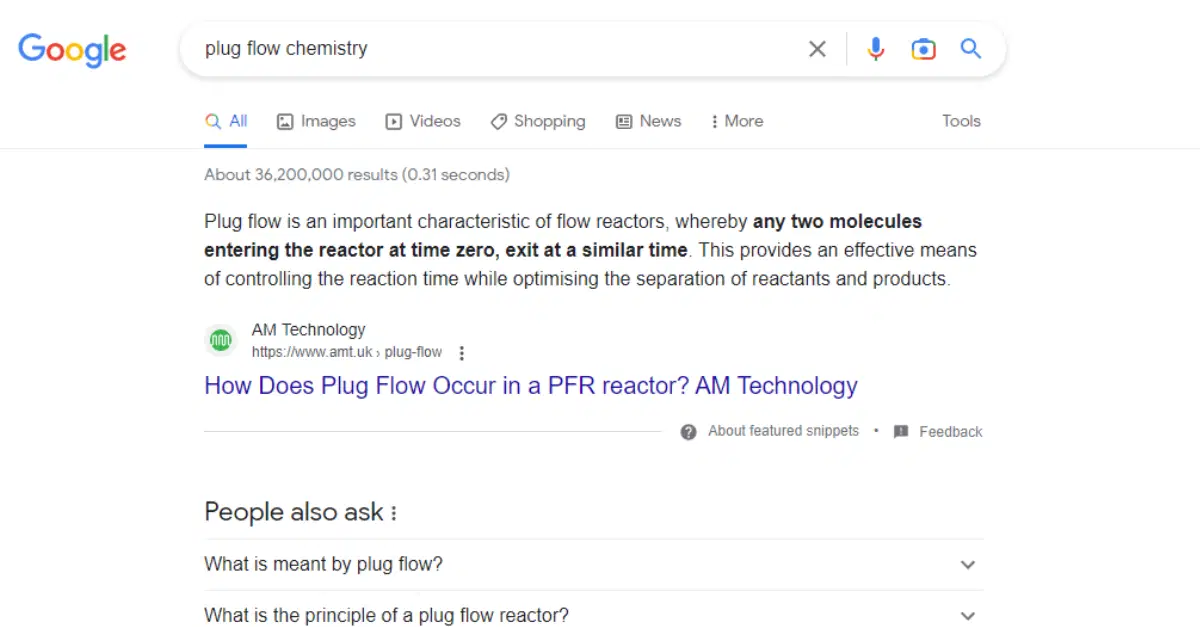Image resolution: width=1200 pixels, height=627 pixels.
Task: Run the search with the magnifying glass icon
Action: [x=970, y=48]
